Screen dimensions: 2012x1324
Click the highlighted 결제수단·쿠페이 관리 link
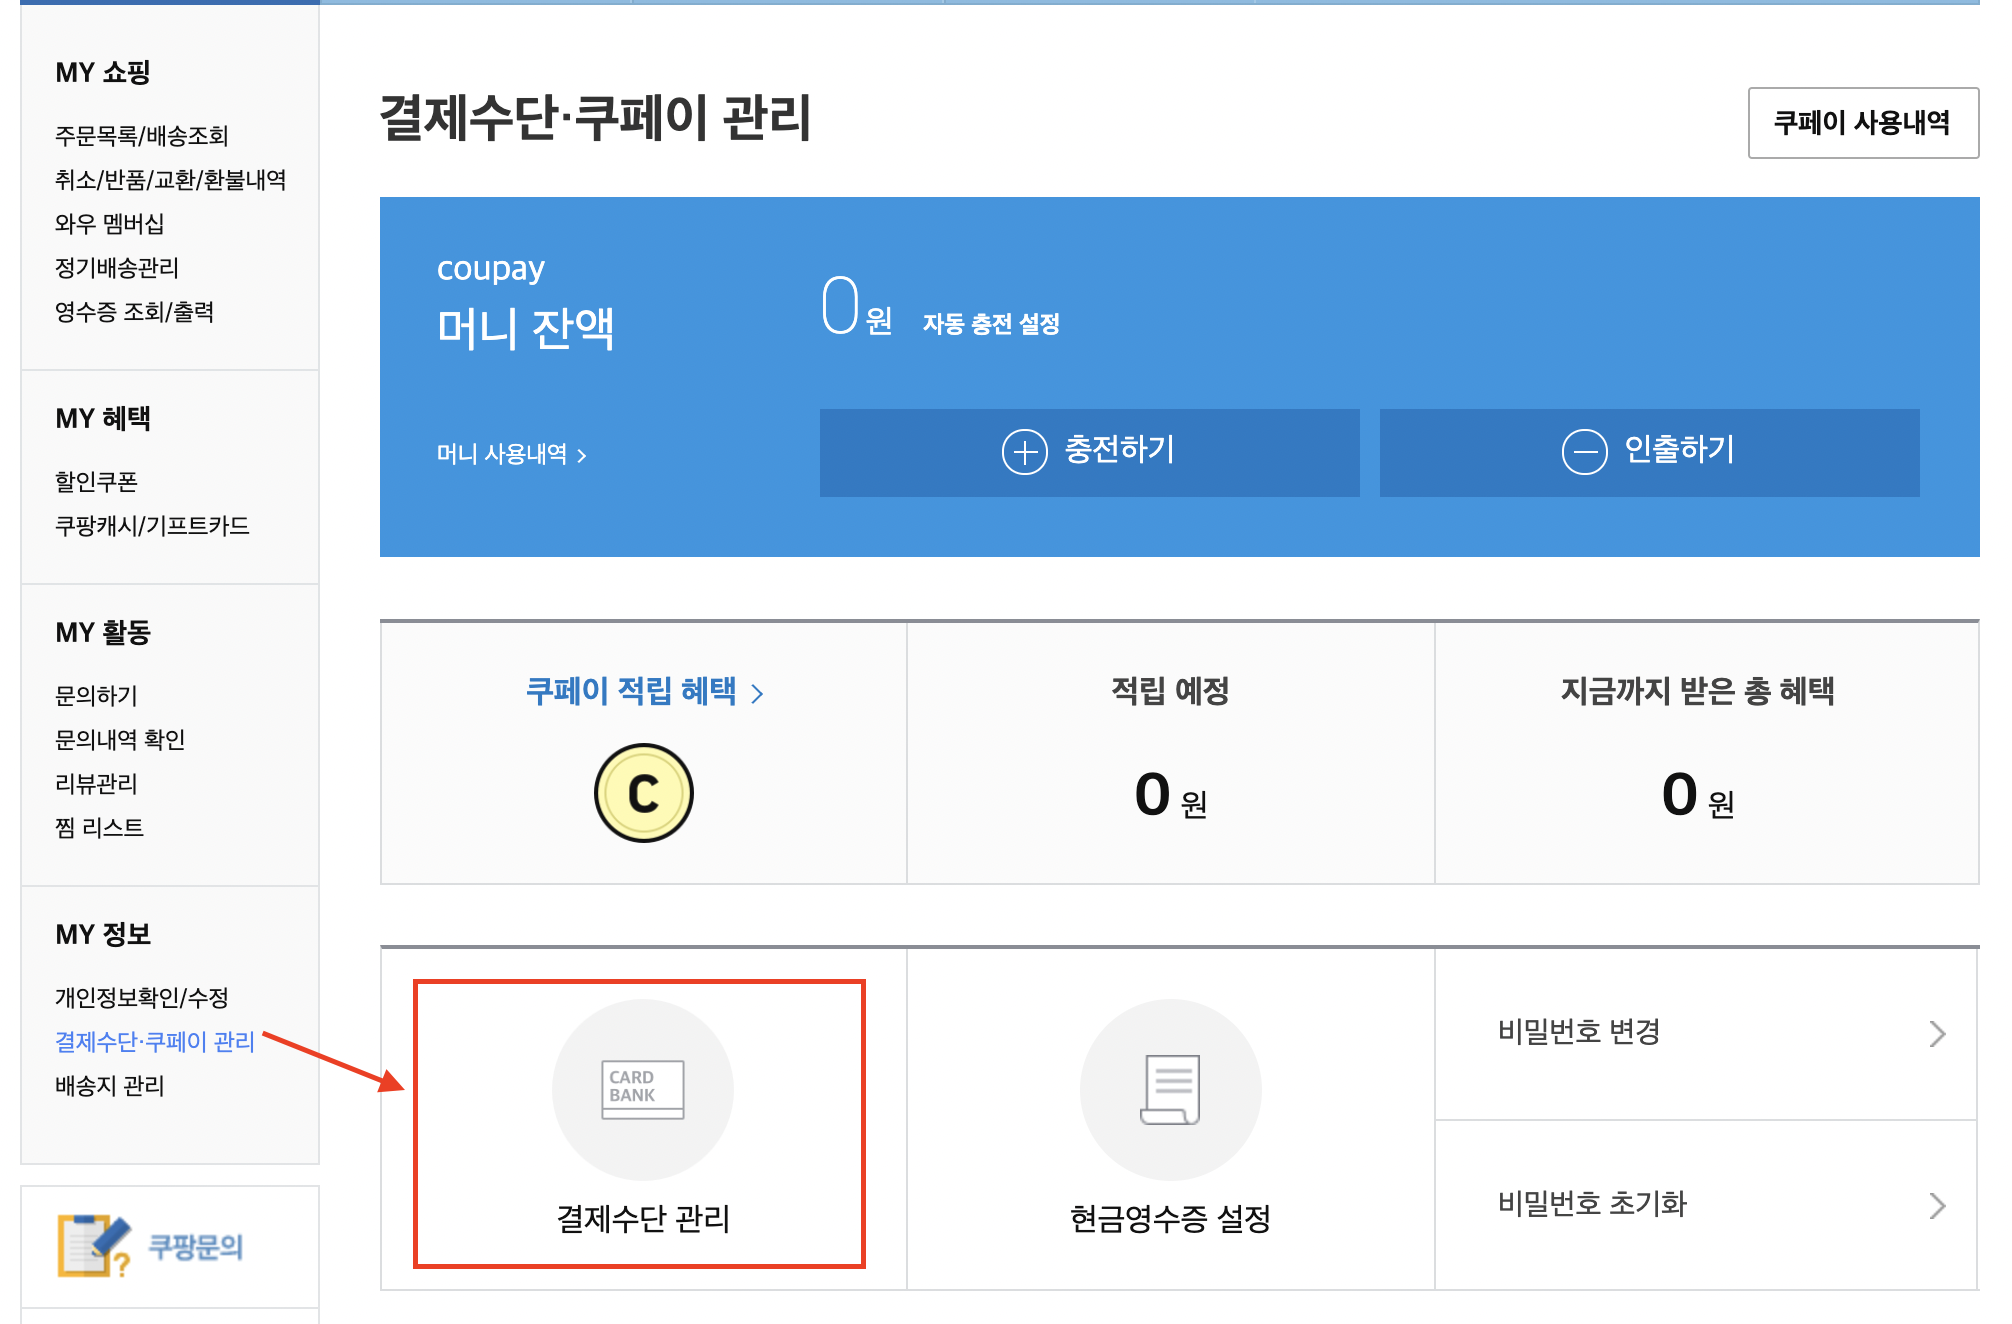[153, 1041]
